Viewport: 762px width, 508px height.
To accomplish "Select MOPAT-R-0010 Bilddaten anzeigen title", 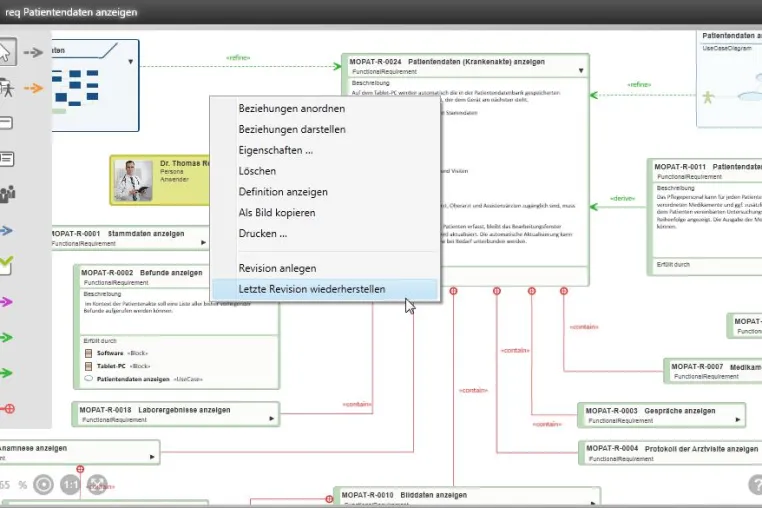I will click(404, 495).
